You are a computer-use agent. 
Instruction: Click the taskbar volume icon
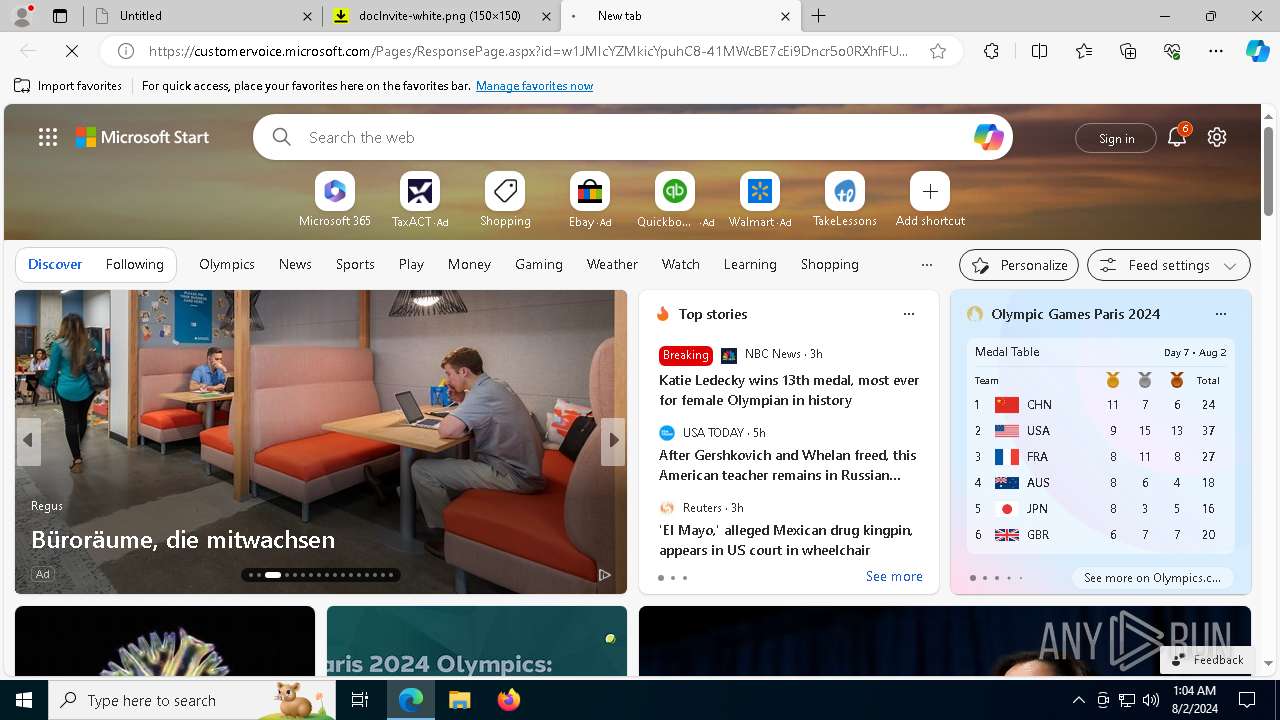pyautogui.click(x=1151, y=700)
